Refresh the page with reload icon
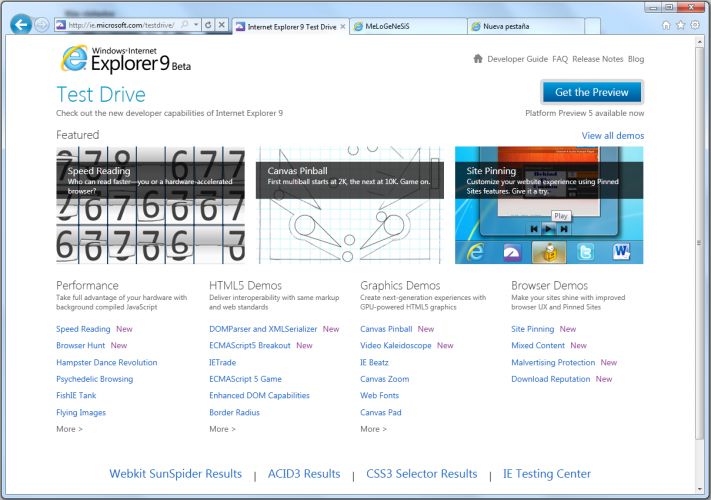Screen dimensions: 711x500 point(208,24)
